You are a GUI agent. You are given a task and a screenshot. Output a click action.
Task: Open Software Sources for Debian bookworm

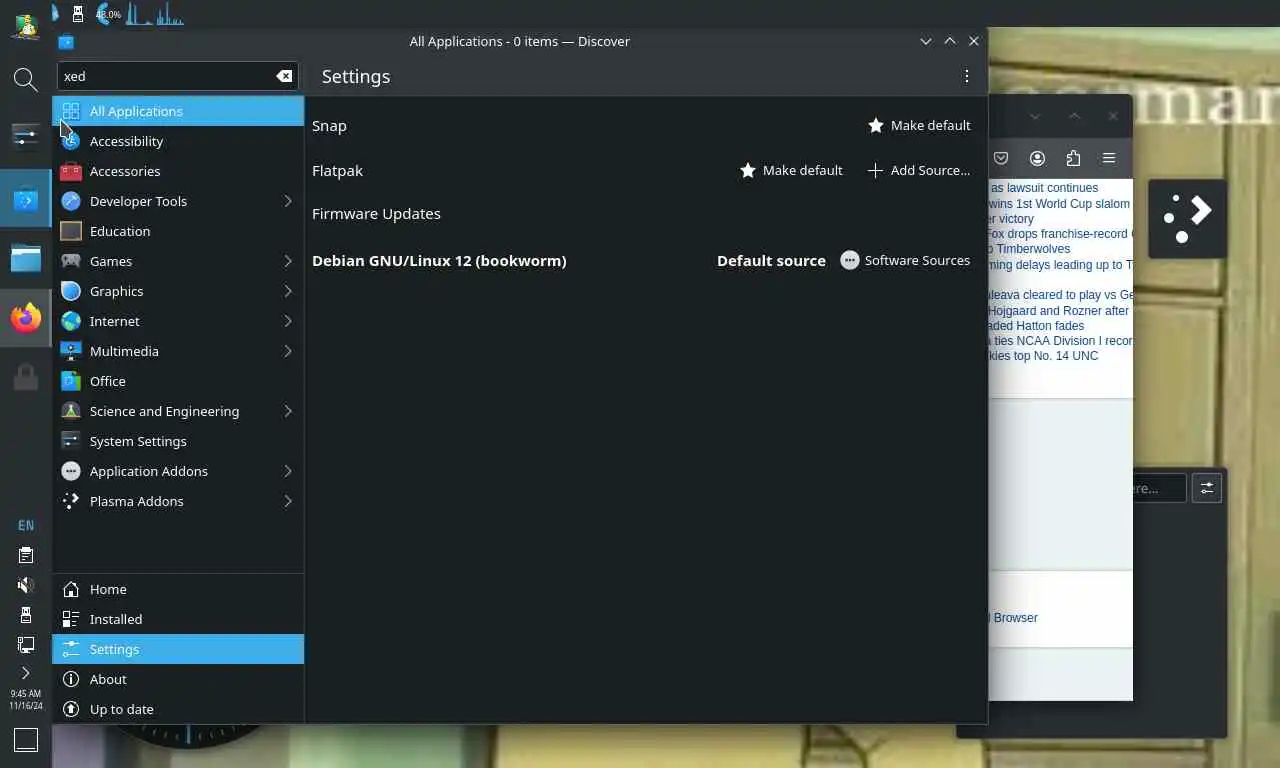[906, 260]
